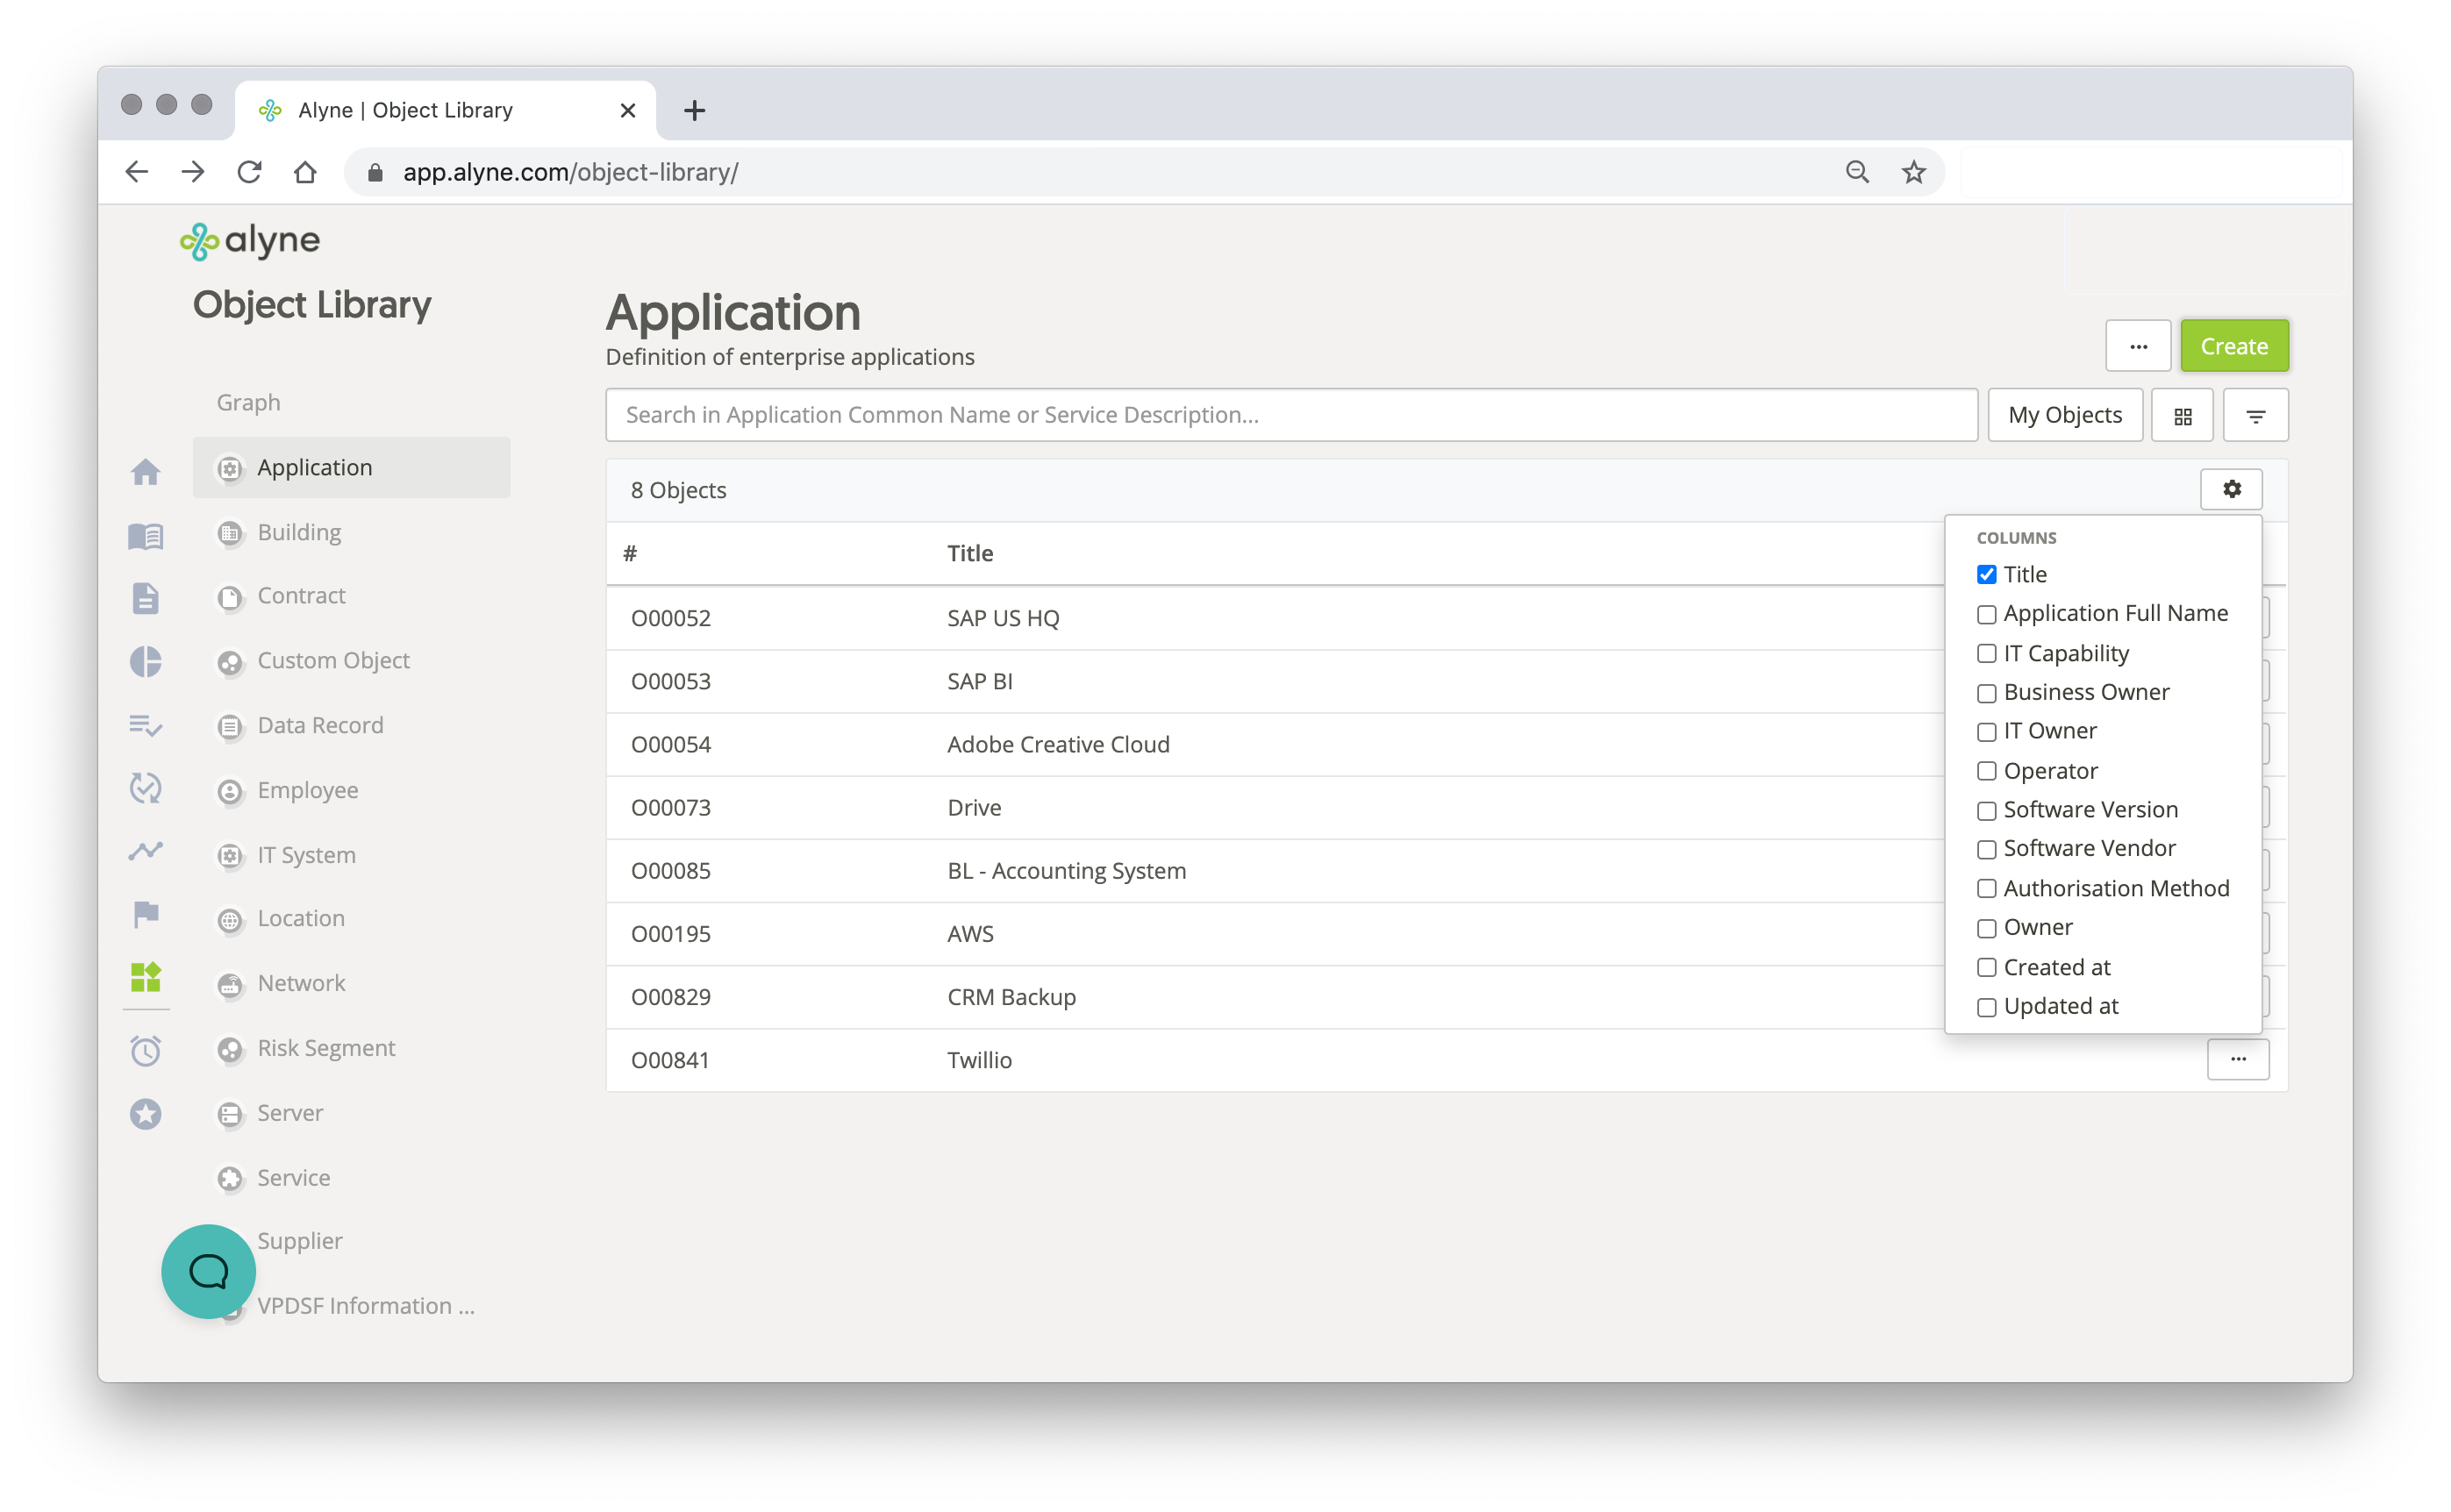Open the filter options button
Viewport: 2451px width, 1512px height.
coord(2255,416)
